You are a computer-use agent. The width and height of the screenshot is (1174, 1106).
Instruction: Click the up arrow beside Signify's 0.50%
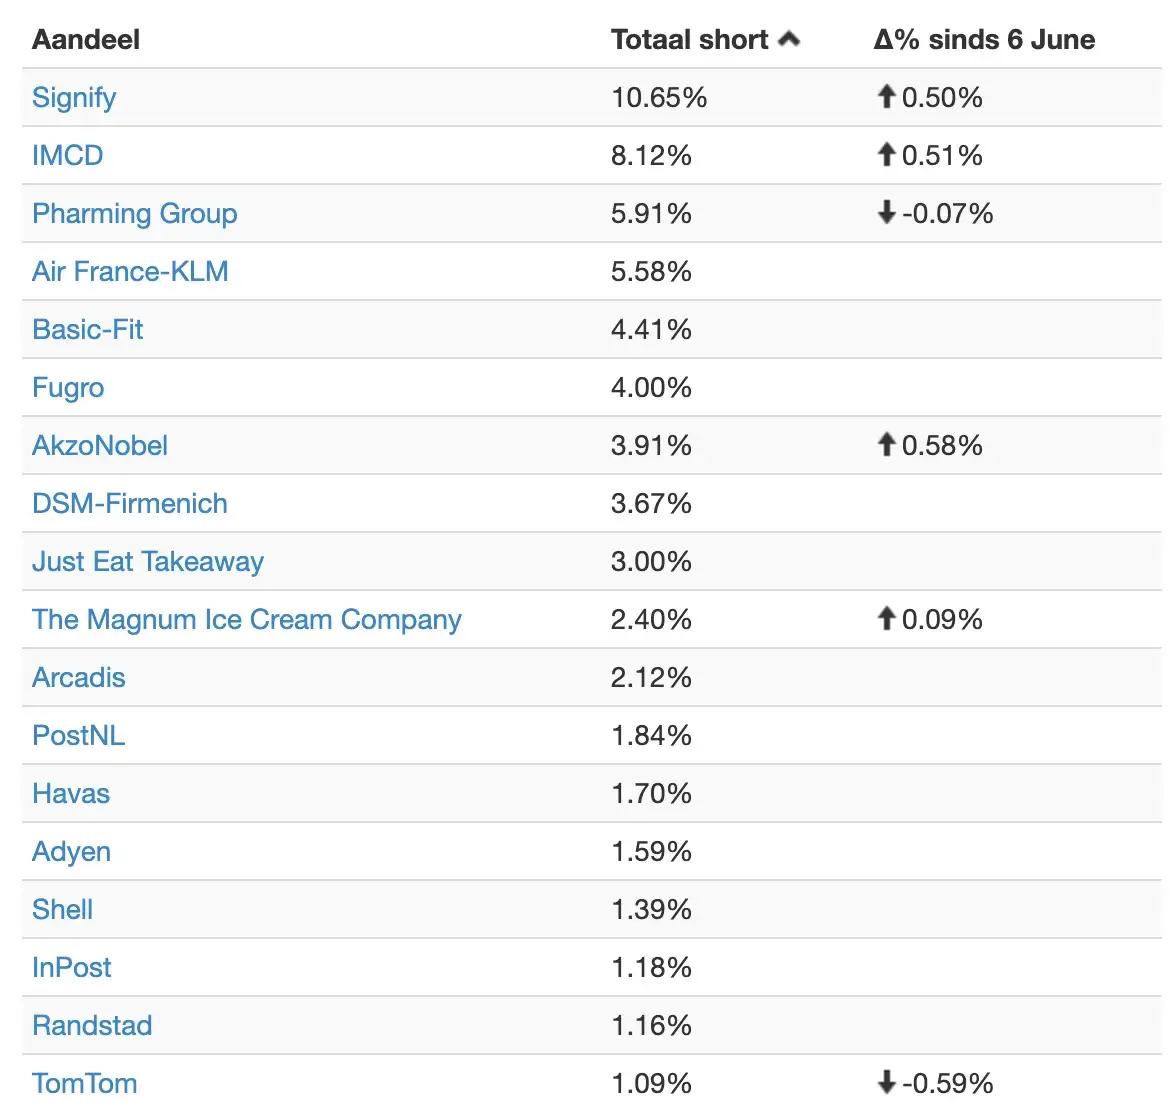(x=886, y=96)
